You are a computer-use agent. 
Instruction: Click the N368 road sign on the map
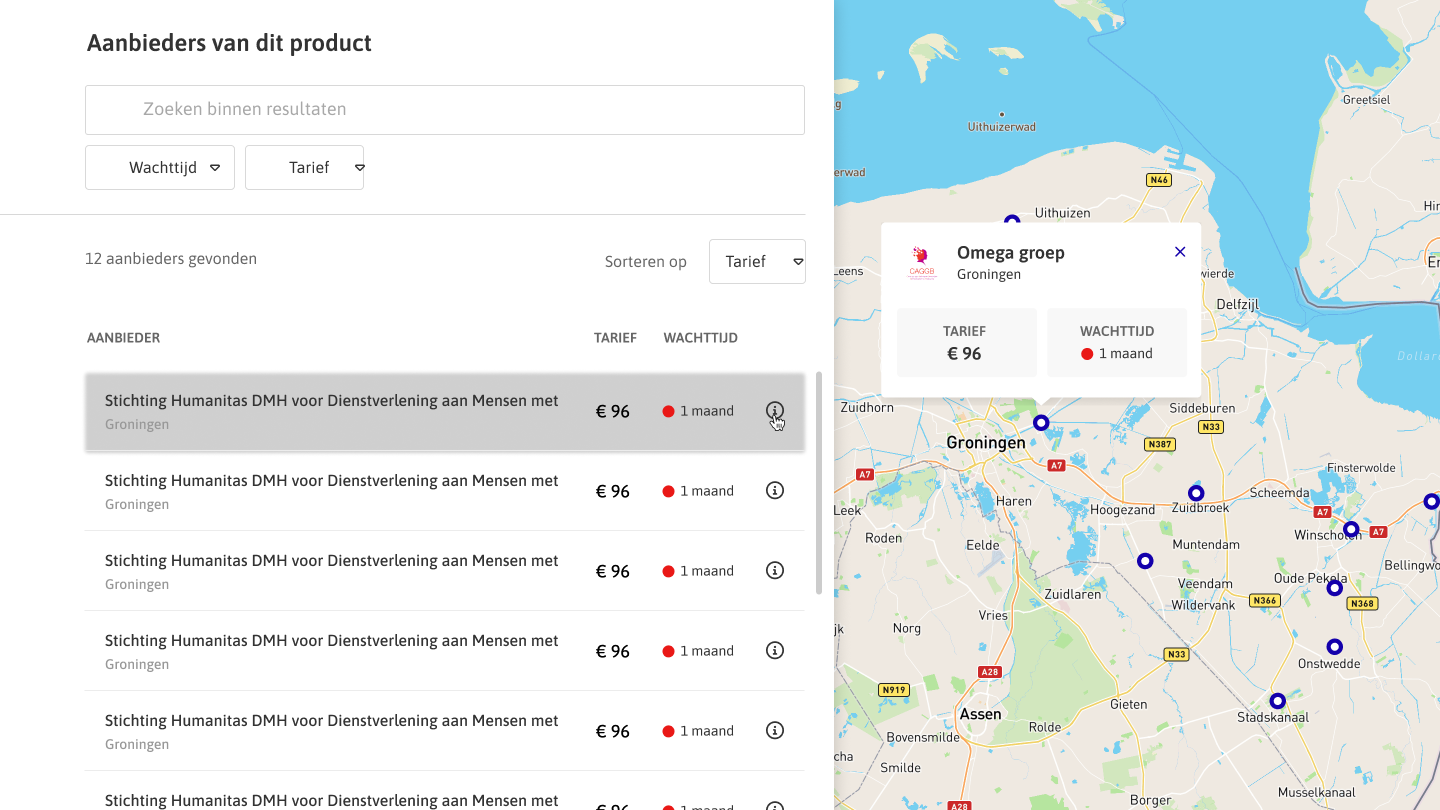coord(1362,603)
